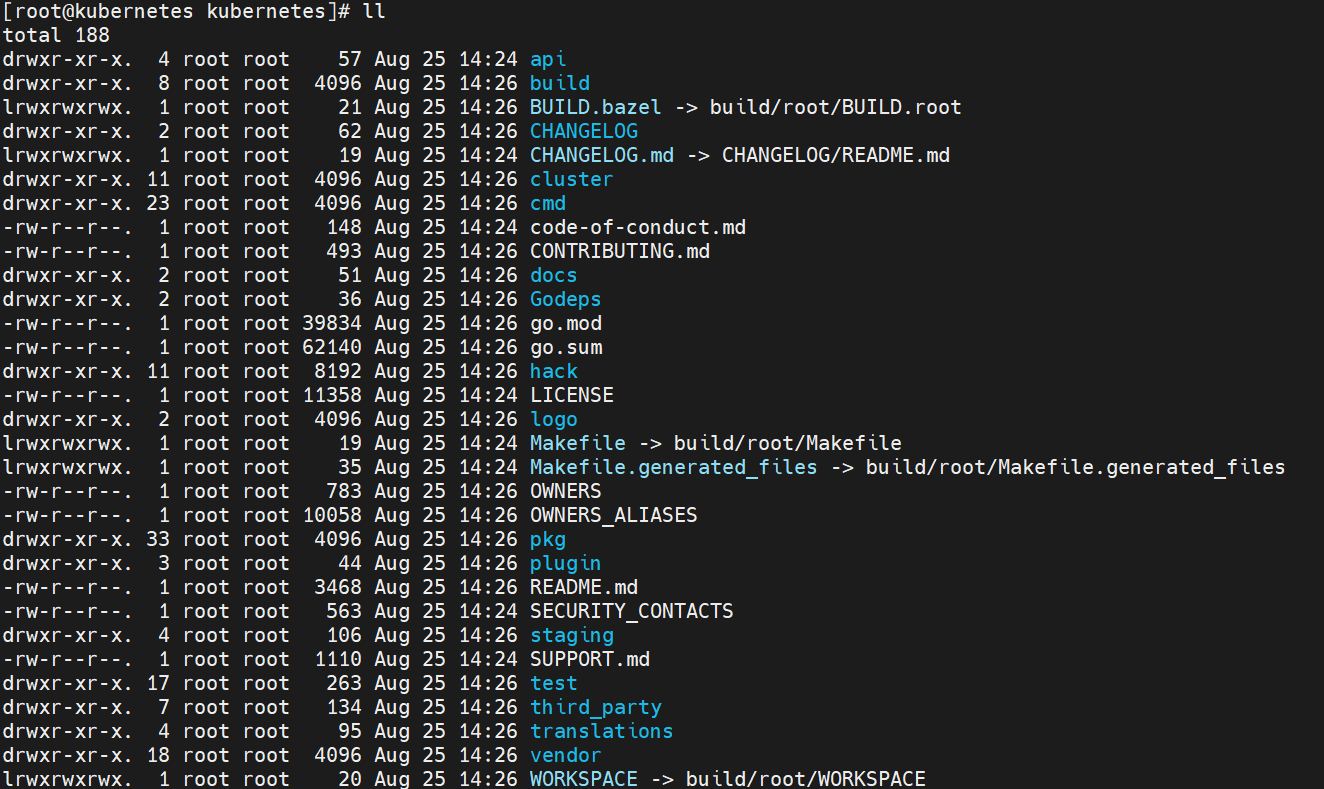The height and width of the screenshot is (789, 1324).
Task: Click the size value 783 of OWNERS
Action: click(344, 491)
